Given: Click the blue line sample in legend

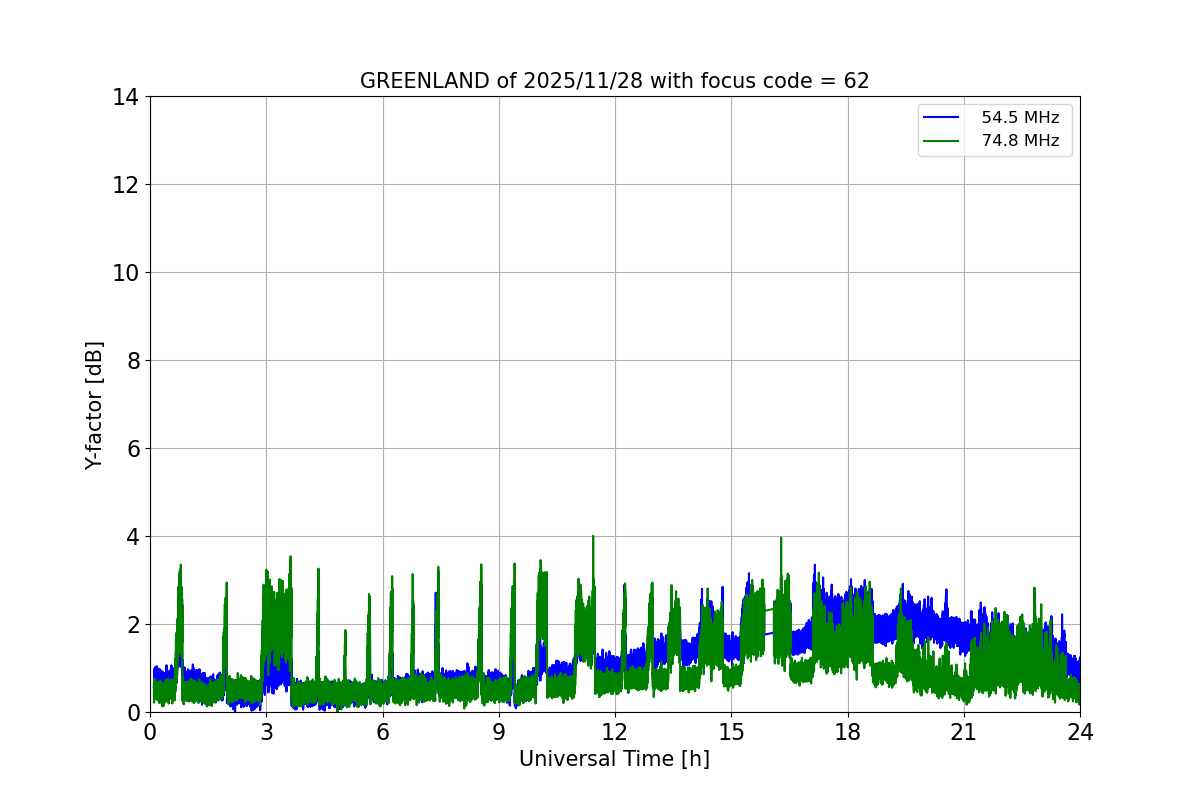Looking at the screenshot, I should click(943, 118).
